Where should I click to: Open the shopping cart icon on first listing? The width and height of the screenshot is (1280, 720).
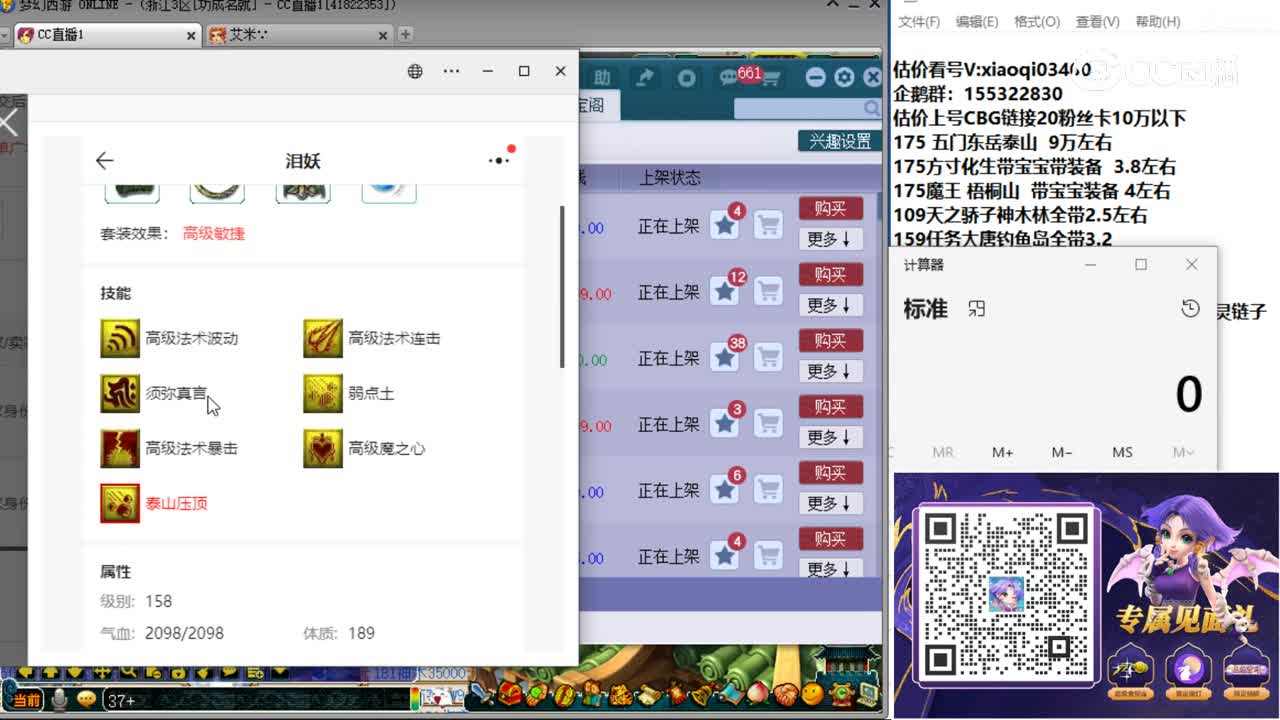[x=767, y=225]
